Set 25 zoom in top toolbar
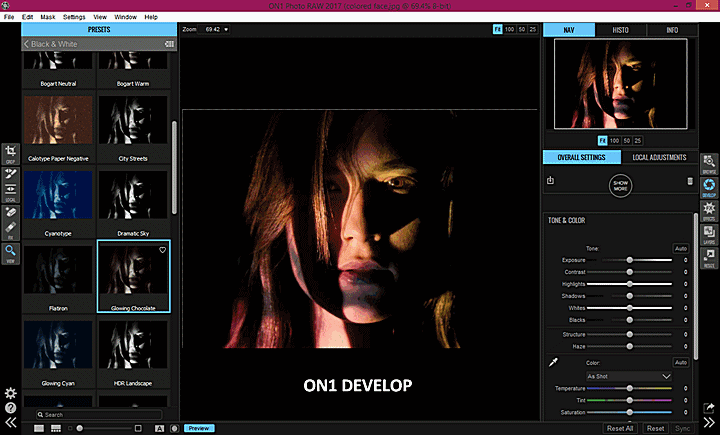The image size is (720, 435). 533,29
